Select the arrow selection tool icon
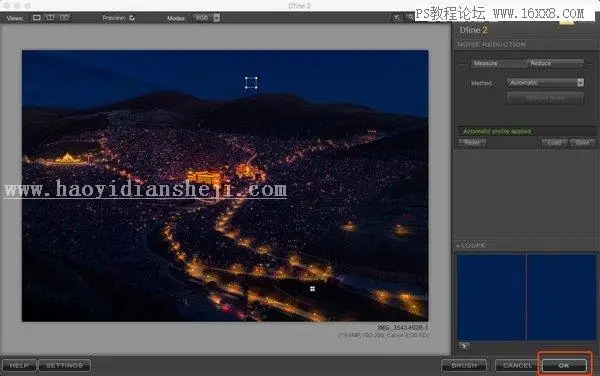Image resolution: width=600 pixels, height=376 pixels. click(397, 18)
